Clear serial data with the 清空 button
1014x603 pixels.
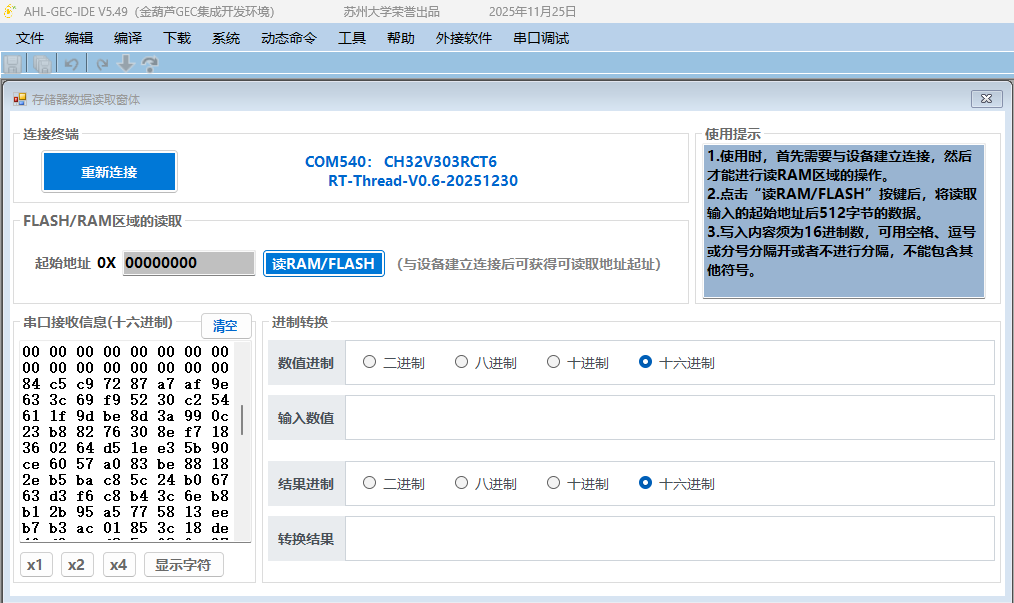point(226,326)
